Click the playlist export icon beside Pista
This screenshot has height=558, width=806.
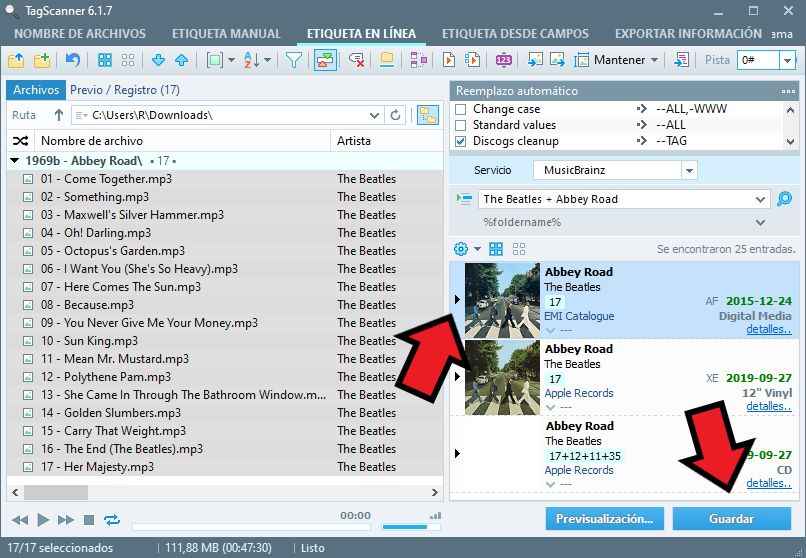click(x=682, y=60)
